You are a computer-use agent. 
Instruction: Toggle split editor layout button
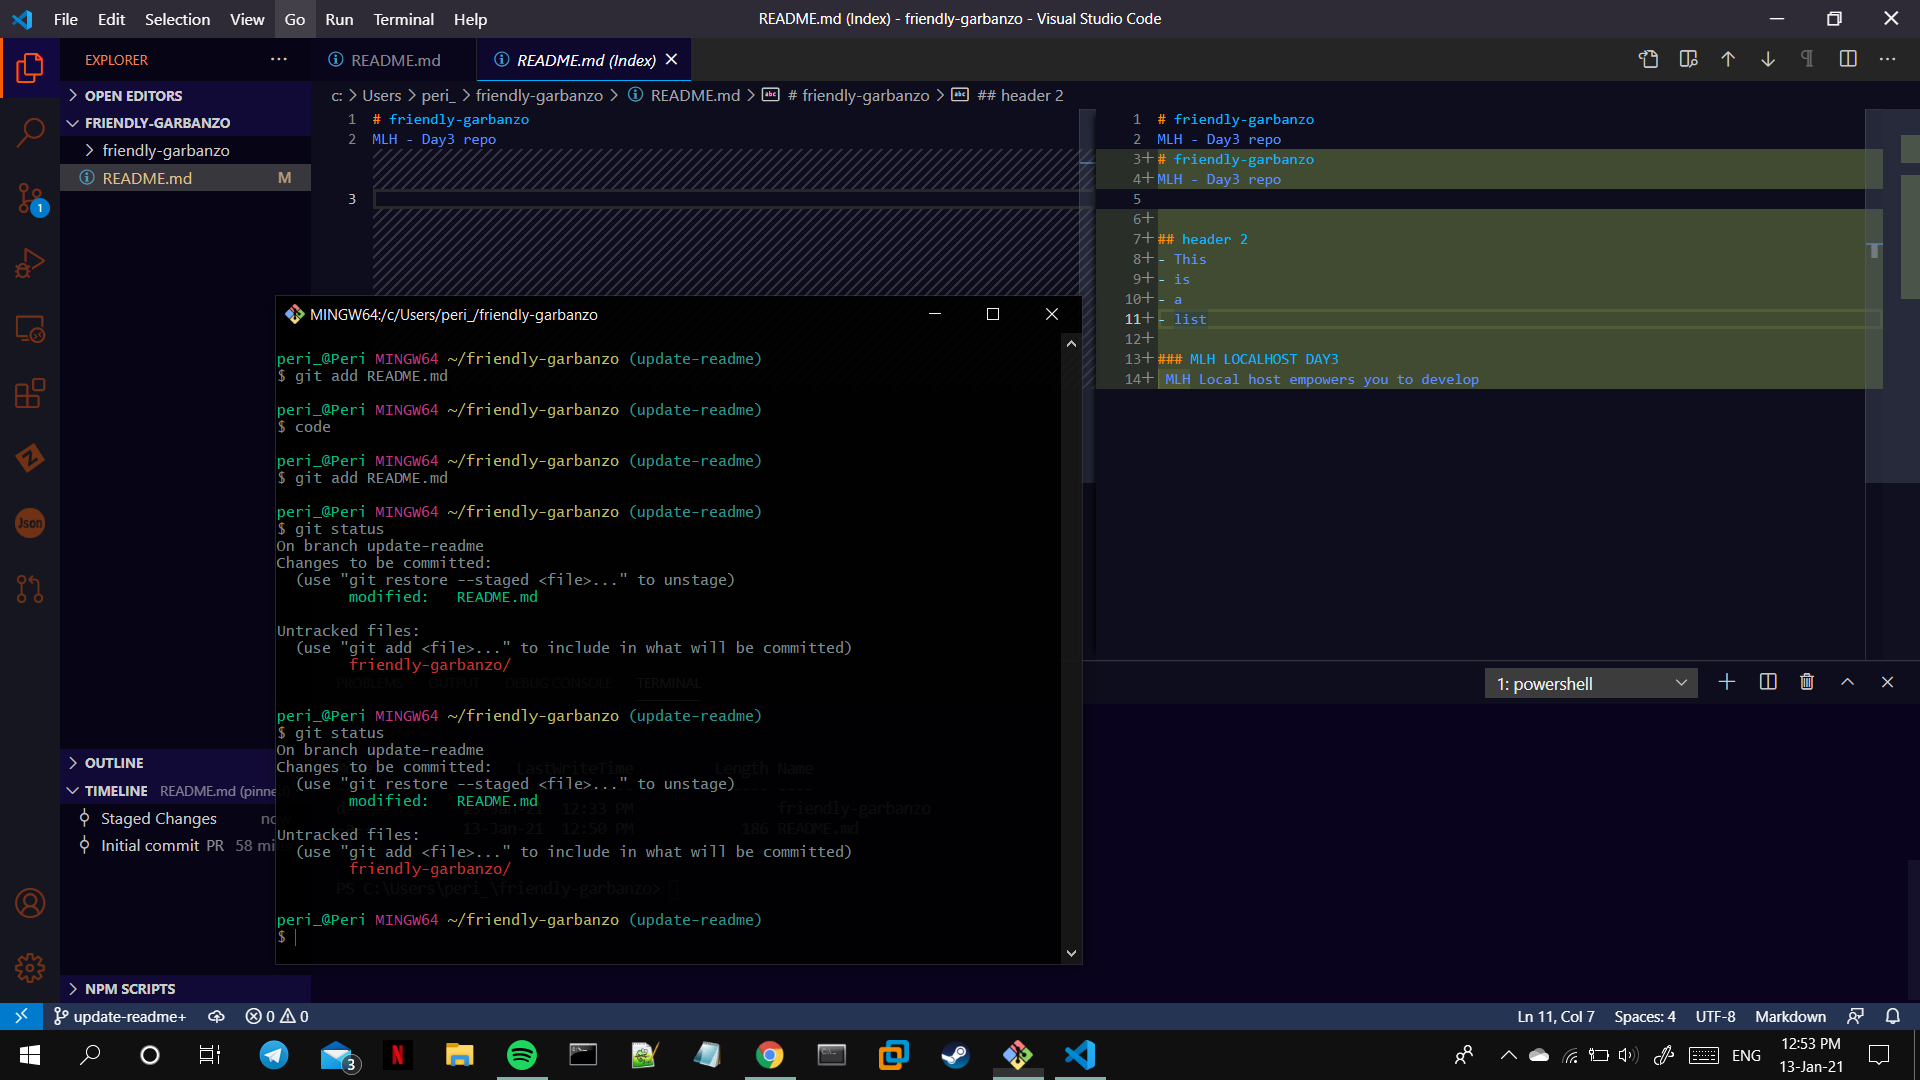[1848, 60]
